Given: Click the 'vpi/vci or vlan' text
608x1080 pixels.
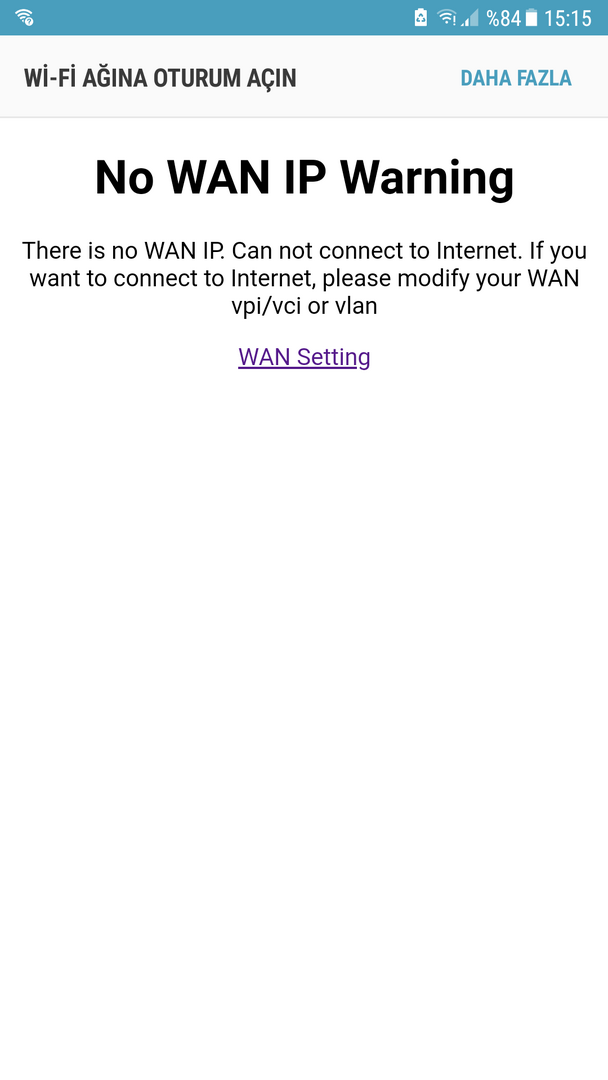Looking at the screenshot, I should pyautogui.click(x=304, y=306).
